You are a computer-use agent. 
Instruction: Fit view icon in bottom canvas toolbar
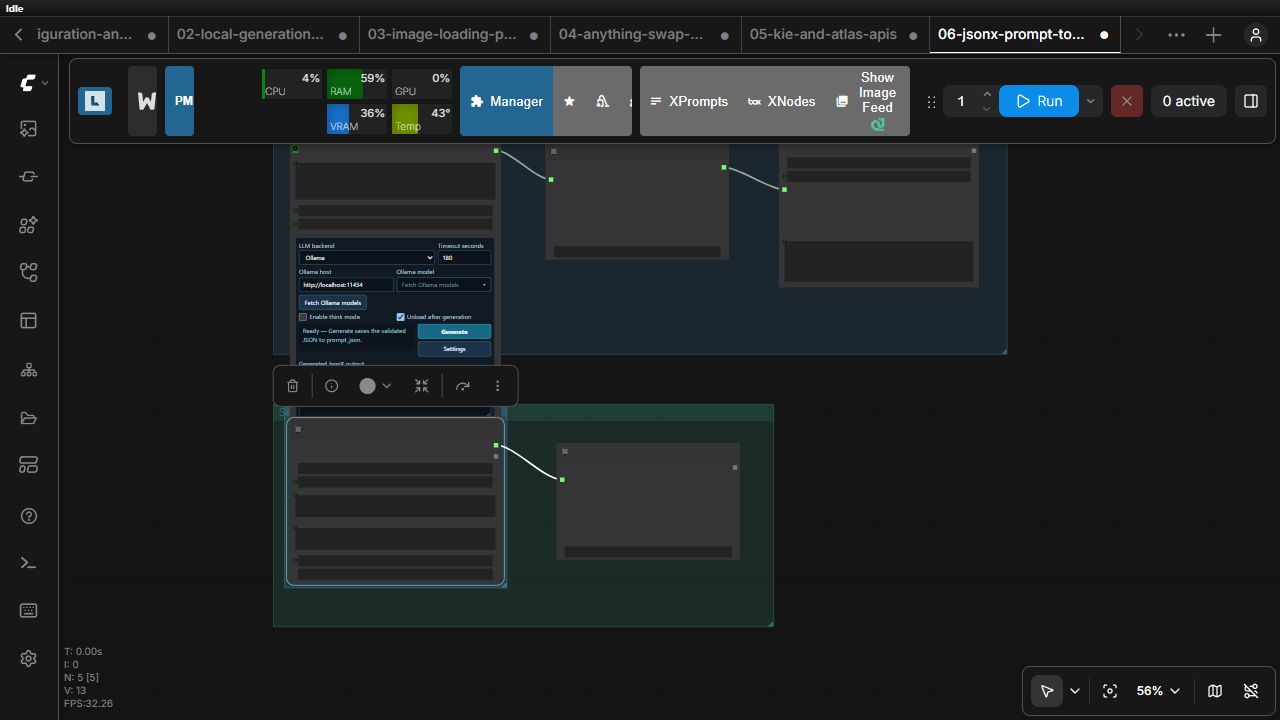pos(1109,691)
